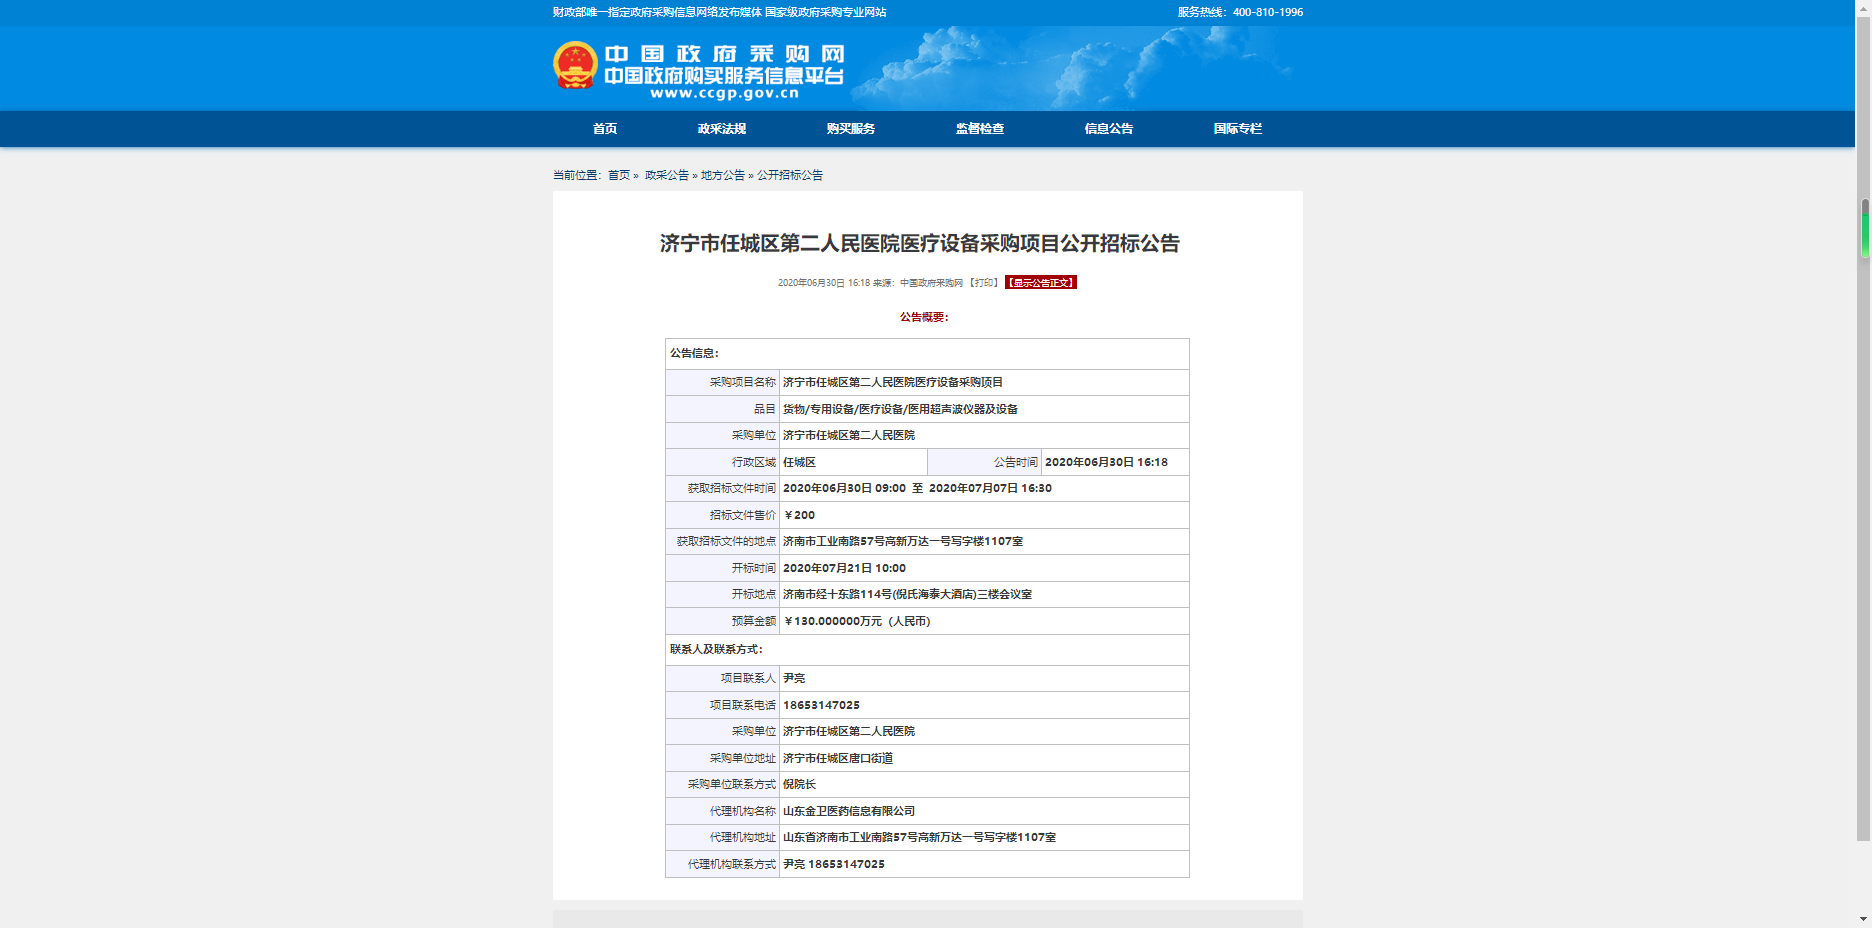Select the 采购项目名称 value cell

[x=984, y=382]
